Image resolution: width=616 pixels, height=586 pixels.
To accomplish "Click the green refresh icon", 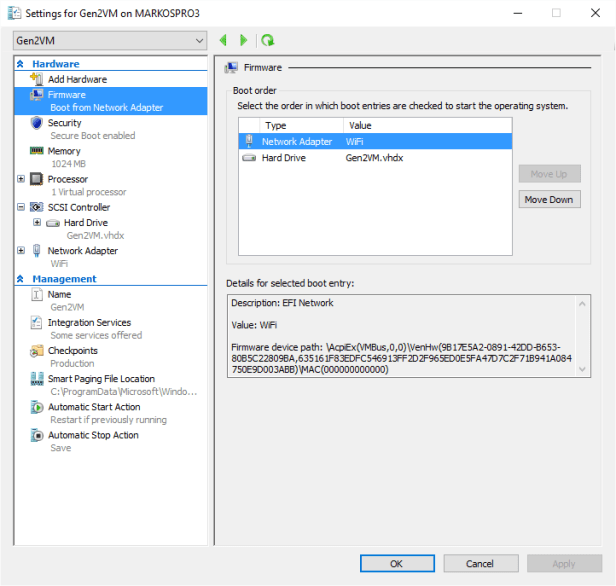I will point(267,40).
